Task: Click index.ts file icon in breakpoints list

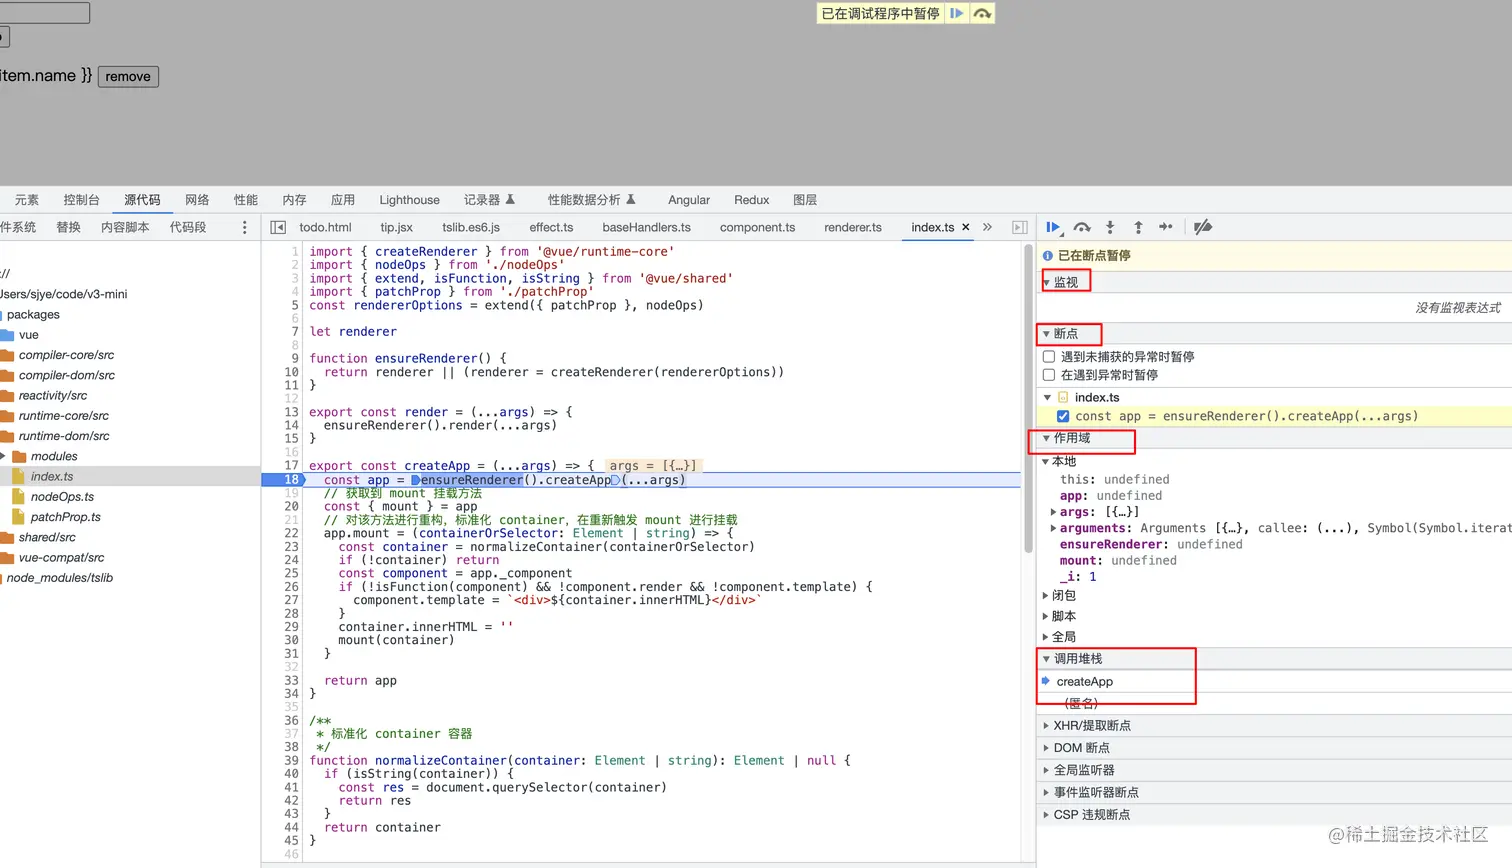Action: pos(1063,397)
